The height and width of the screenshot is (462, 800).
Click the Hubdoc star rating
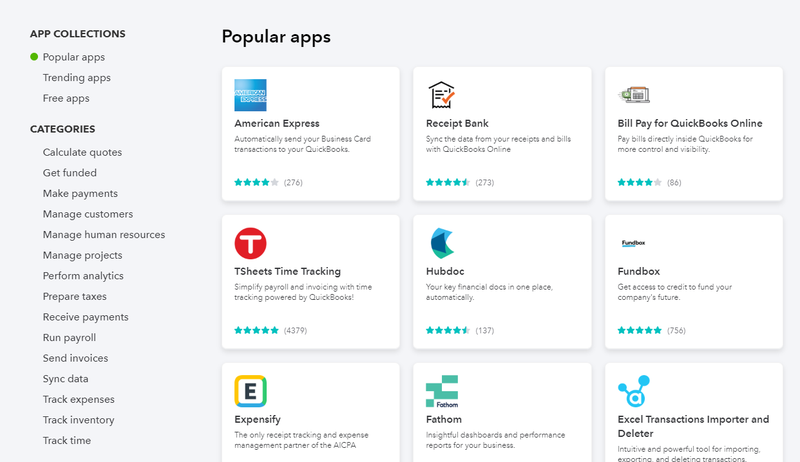pyautogui.click(x=448, y=330)
